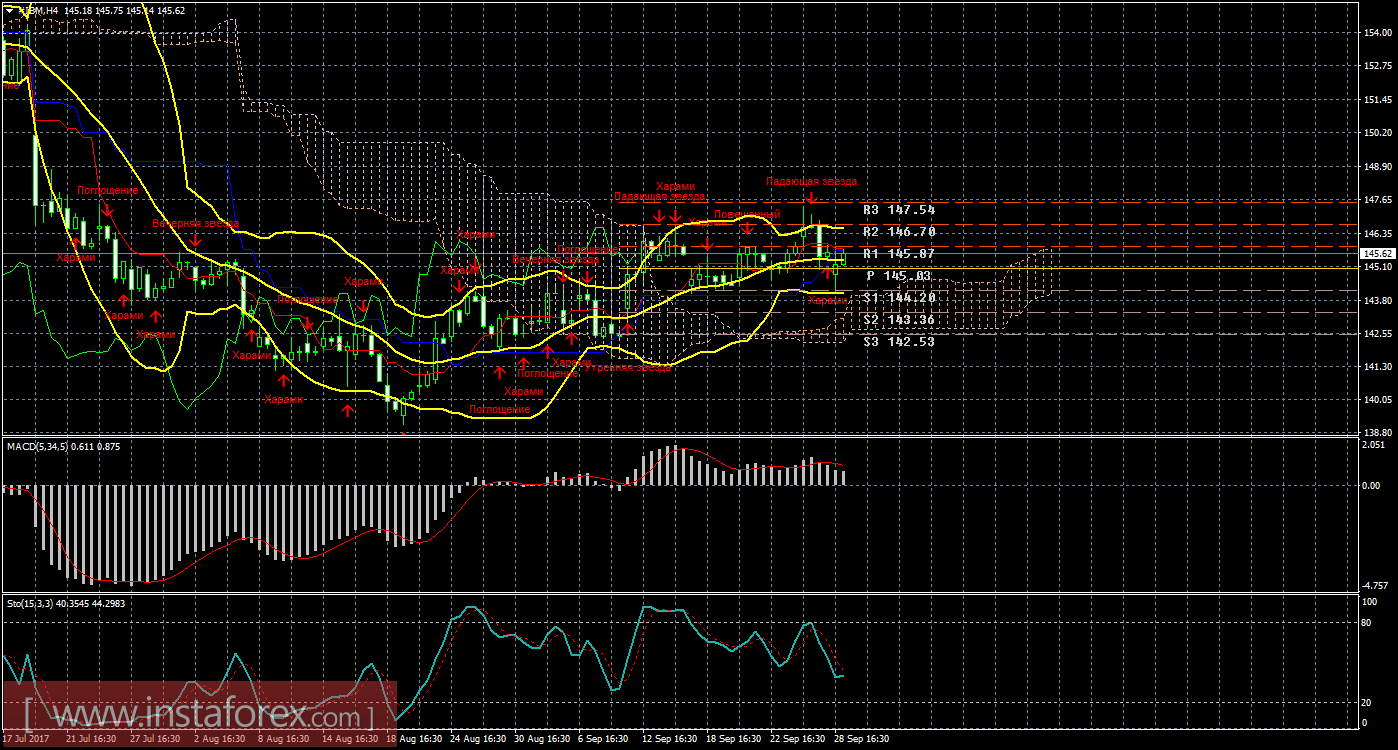Viewport: 1398px width, 750px height.
Task: Click the 12 Sep 16:30 time label
Action: pyautogui.click(x=669, y=740)
